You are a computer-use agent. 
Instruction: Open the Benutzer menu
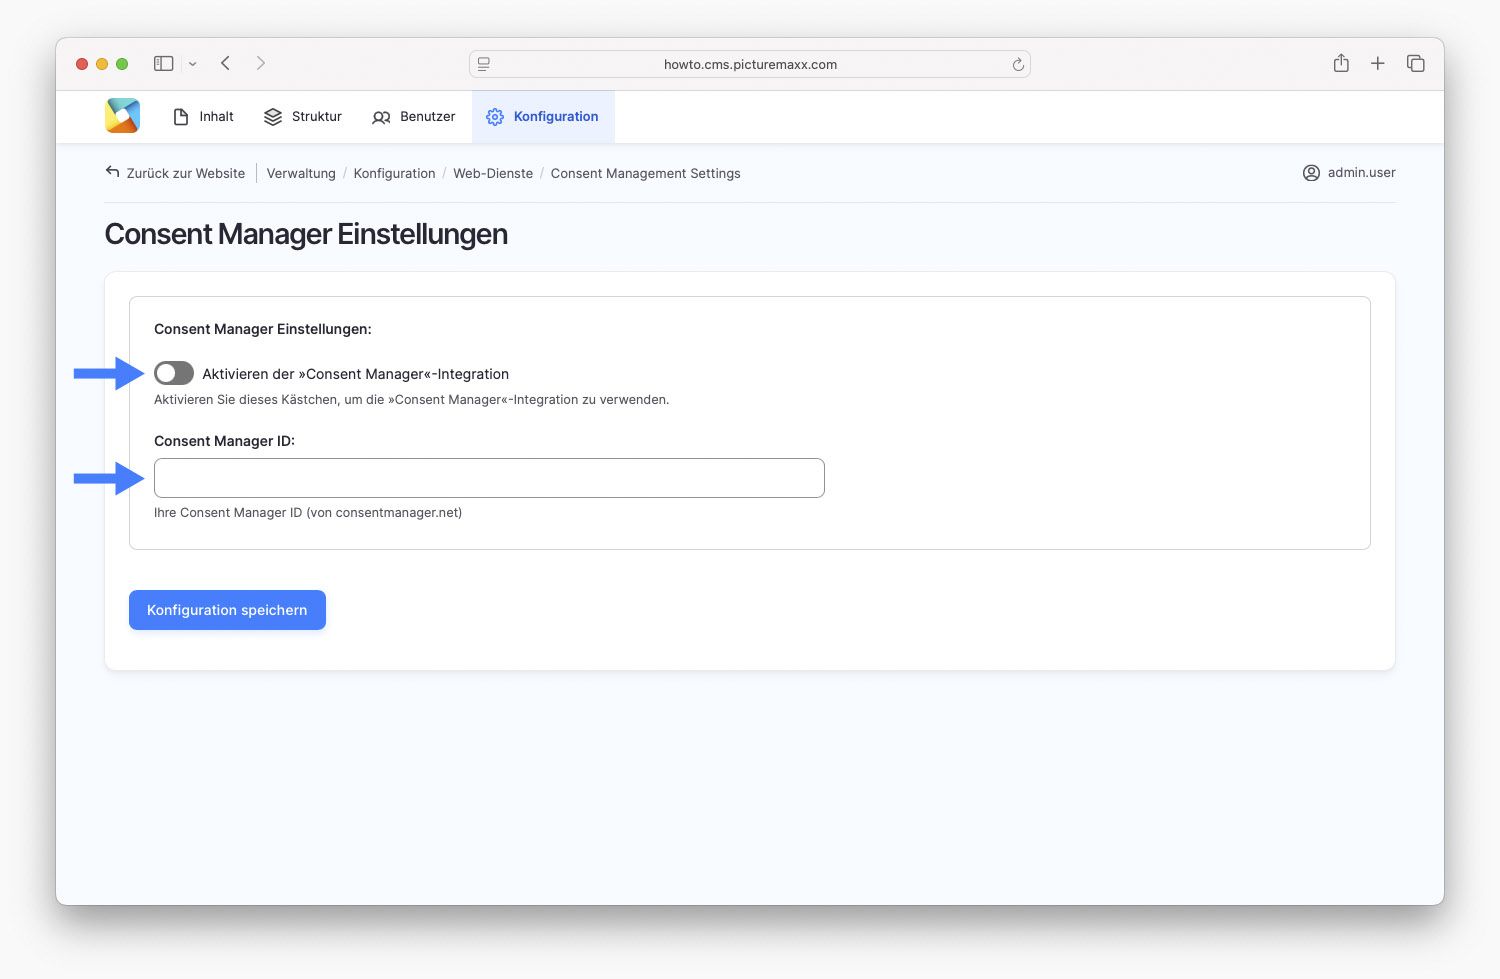pyautogui.click(x=414, y=117)
